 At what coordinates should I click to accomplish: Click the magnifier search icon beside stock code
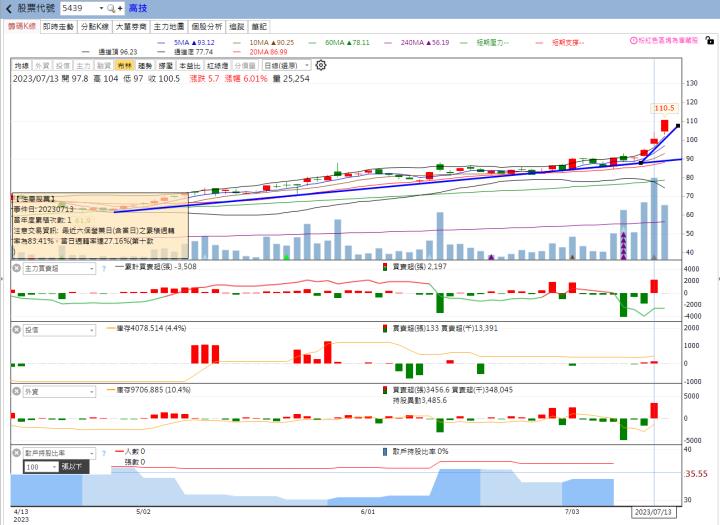111,8
